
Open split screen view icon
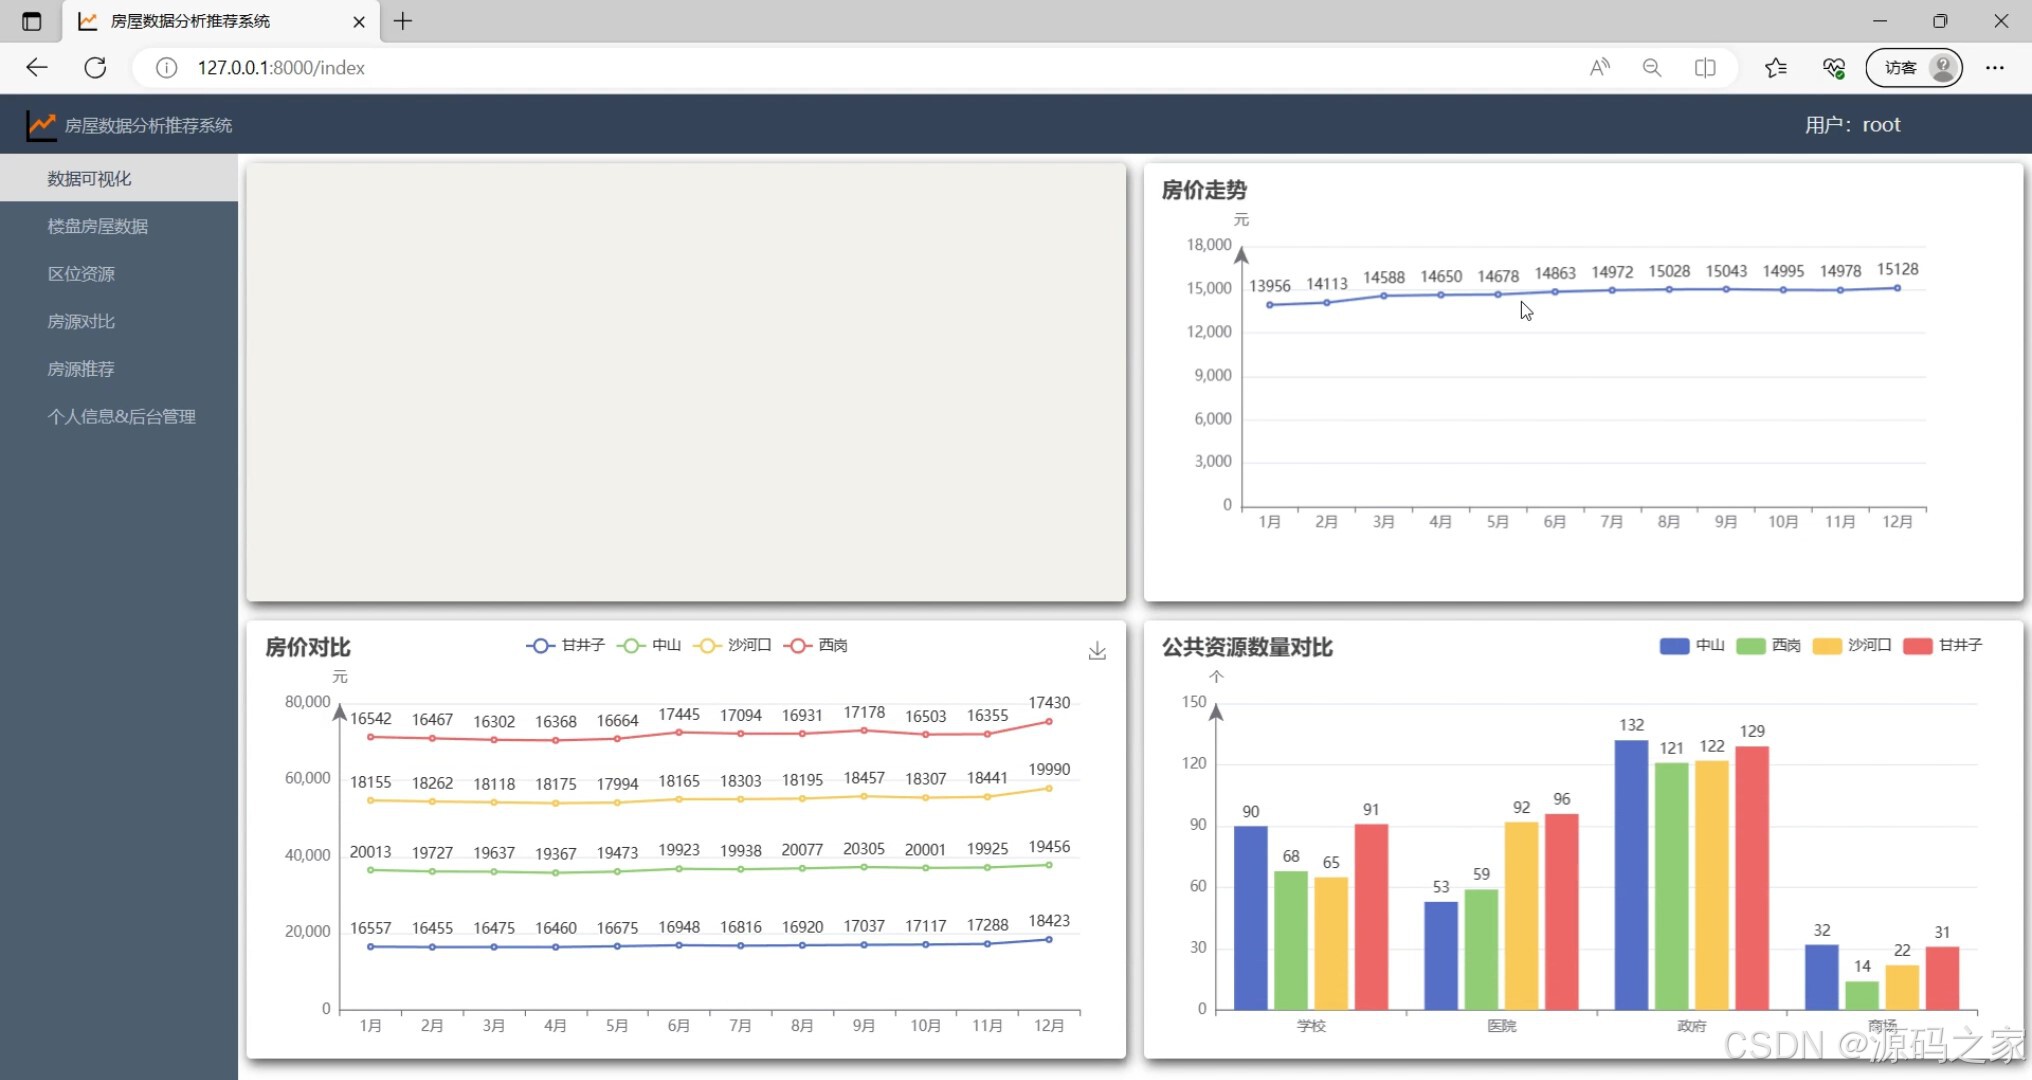click(x=1705, y=67)
